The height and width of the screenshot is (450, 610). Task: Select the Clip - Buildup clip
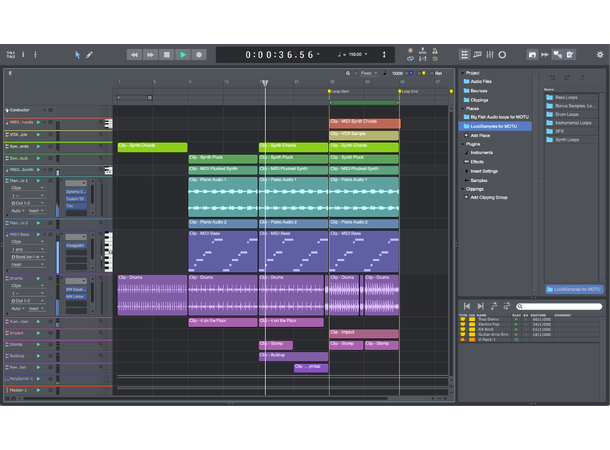[x=293, y=356]
